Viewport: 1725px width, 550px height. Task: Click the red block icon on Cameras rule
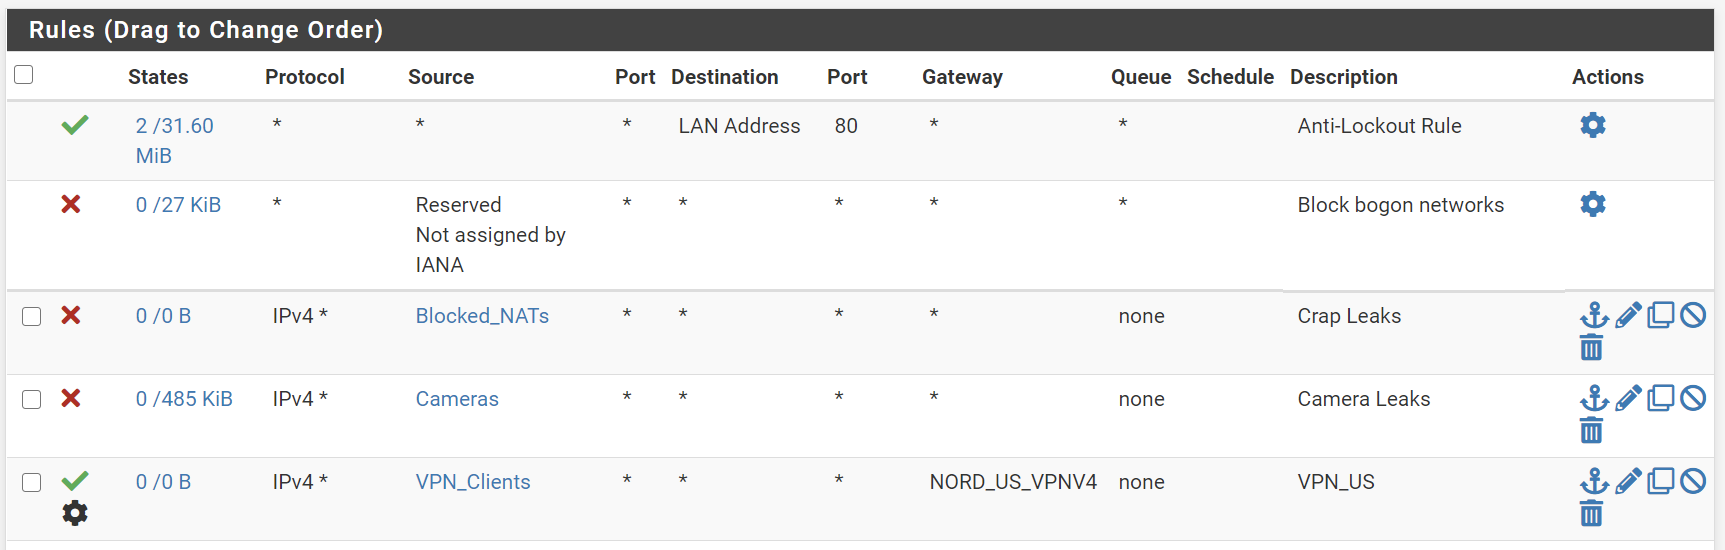[x=71, y=398]
